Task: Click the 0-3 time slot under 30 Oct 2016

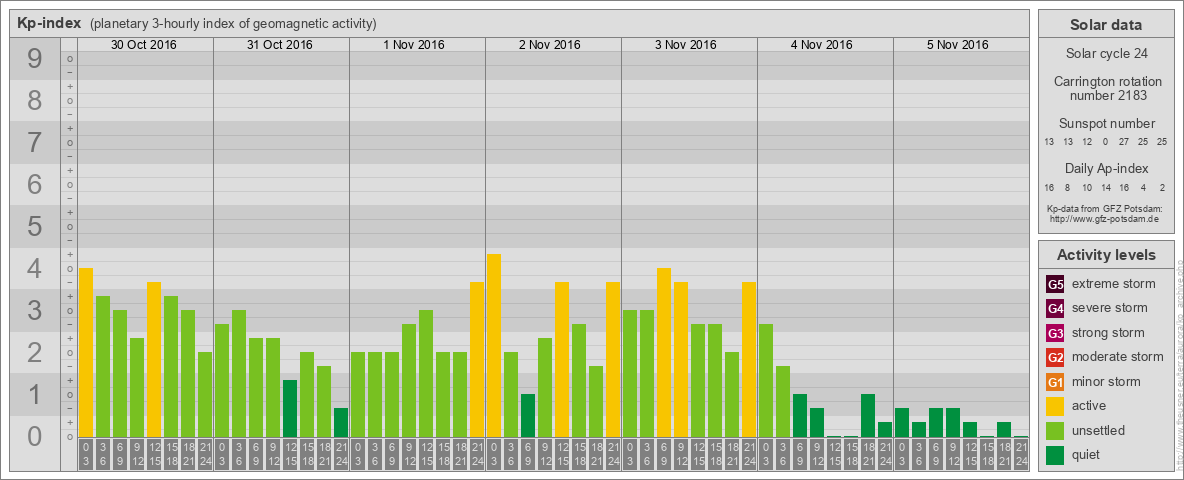Action: pyautogui.click(x=86, y=454)
